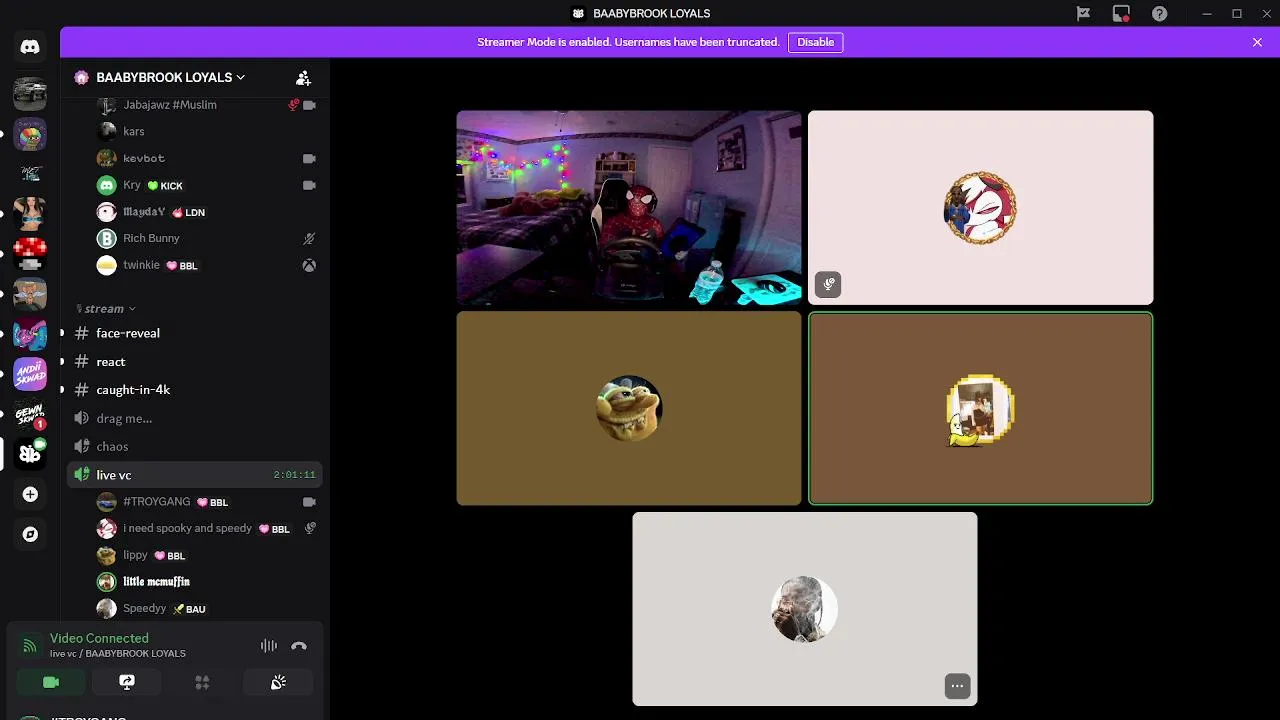Screen dimensions: 1280x720
Task: Select the 2:01:11 call timer
Action: point(295,475)
